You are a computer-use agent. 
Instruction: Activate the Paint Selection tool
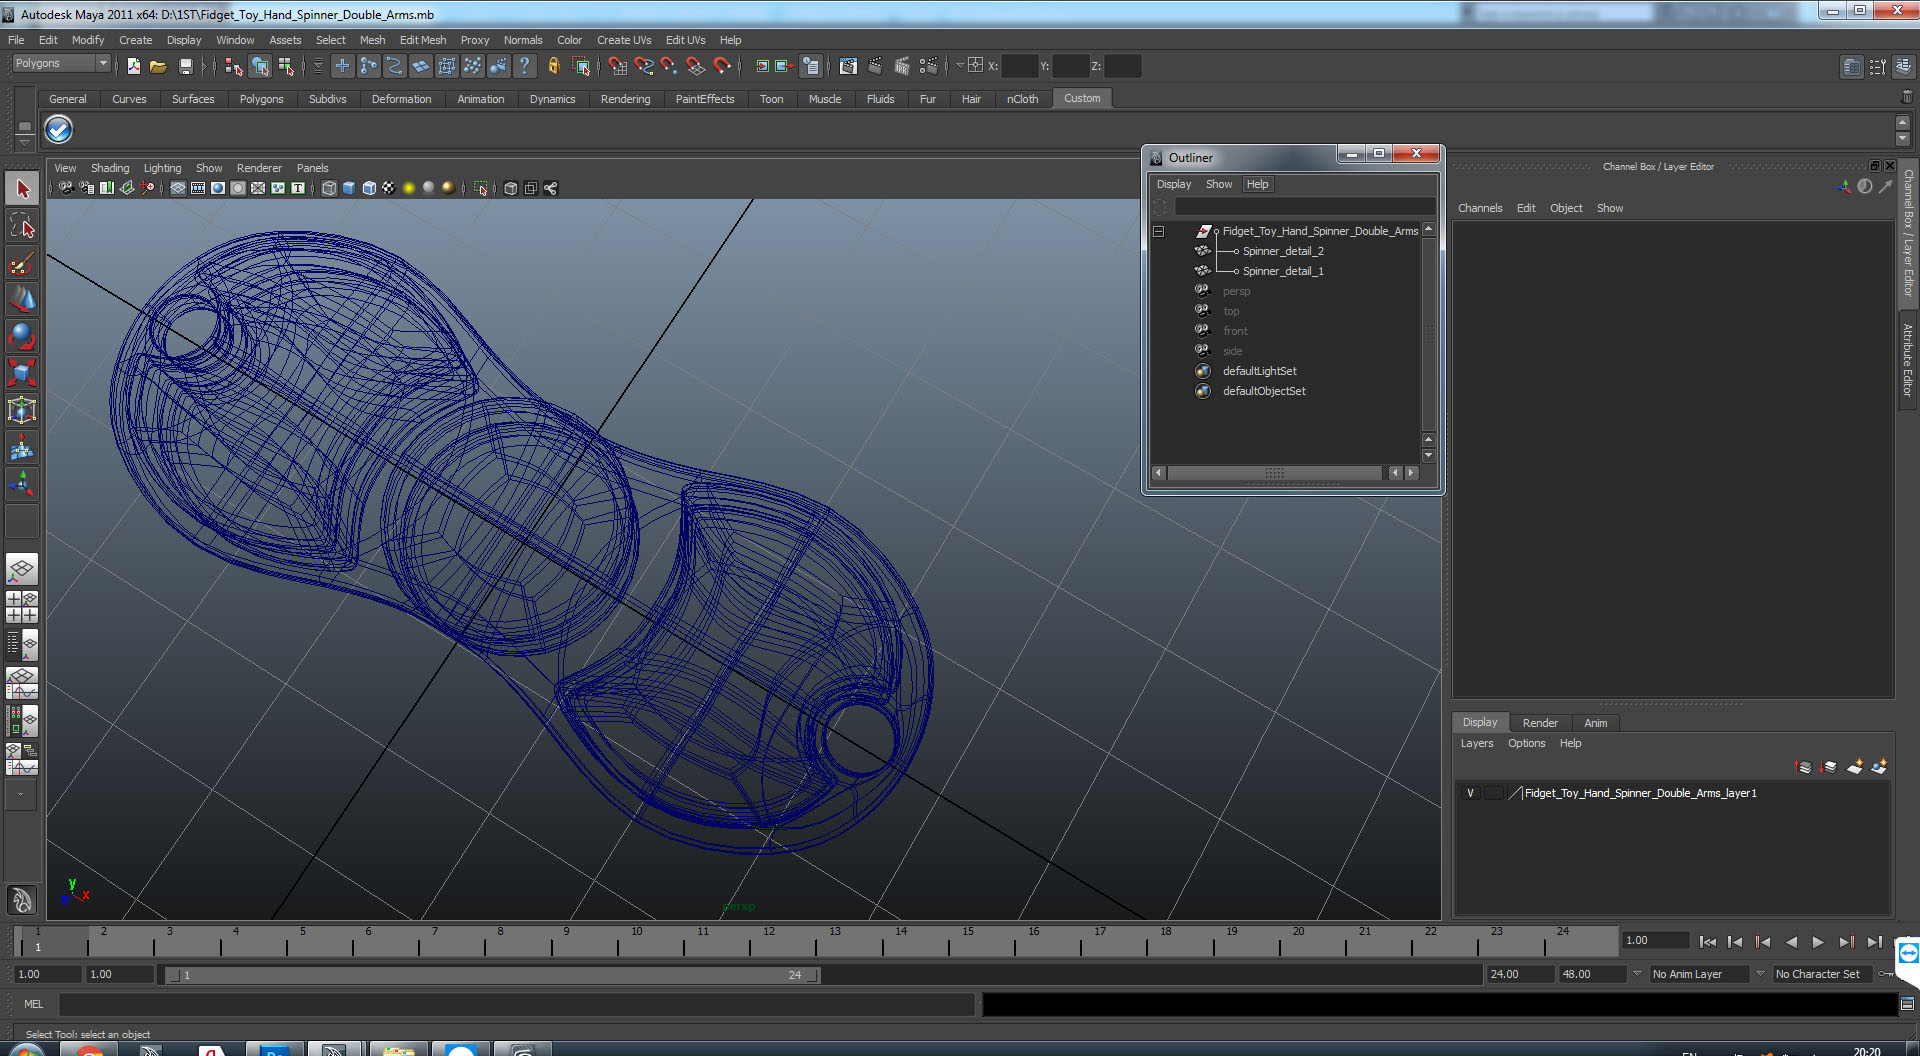(x=22, y=264)
